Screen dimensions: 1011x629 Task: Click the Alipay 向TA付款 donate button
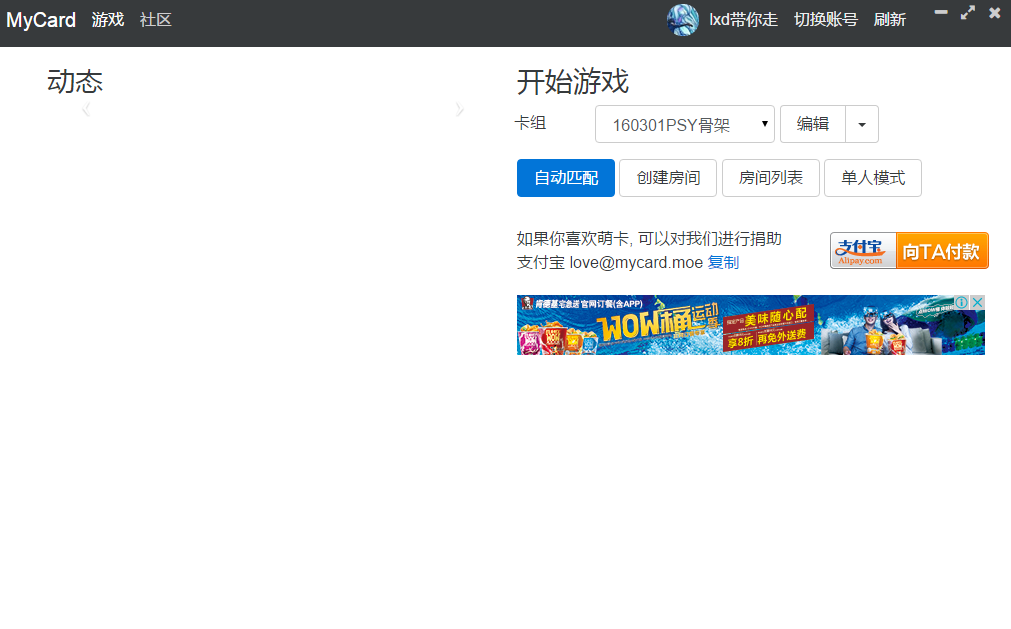tap(909, 251)
